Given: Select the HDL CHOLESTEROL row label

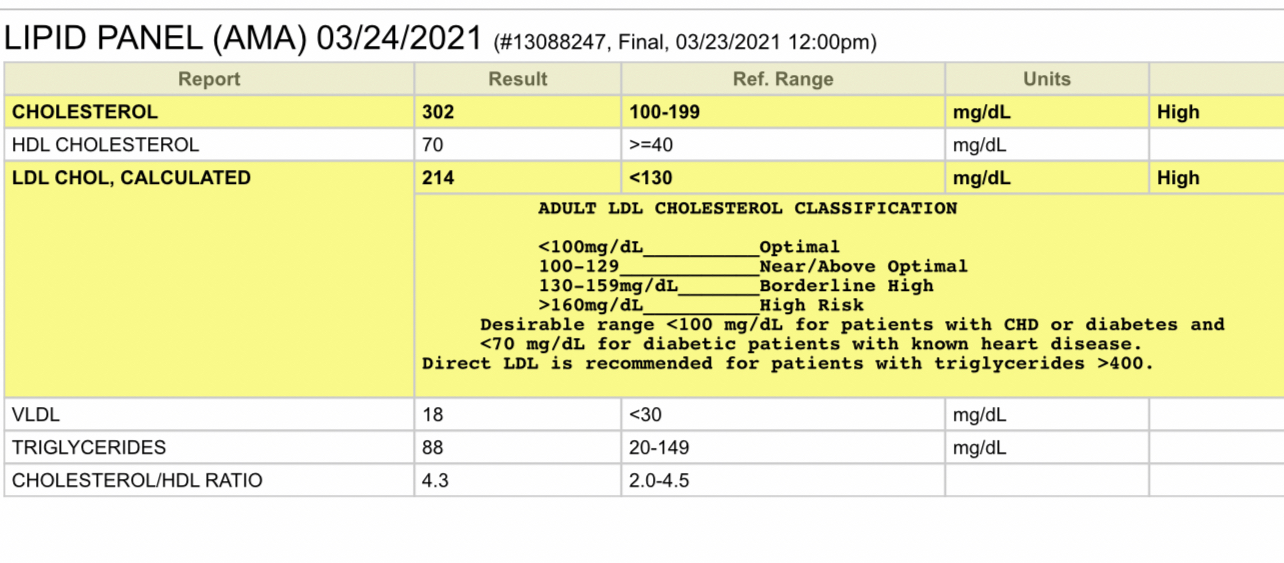Looking at the screenshot, I should pos(105,145).
